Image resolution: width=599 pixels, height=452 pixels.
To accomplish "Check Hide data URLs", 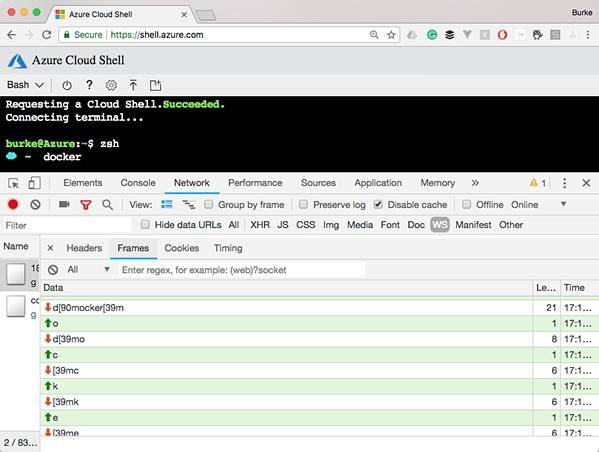I will (x=145, y=224).
